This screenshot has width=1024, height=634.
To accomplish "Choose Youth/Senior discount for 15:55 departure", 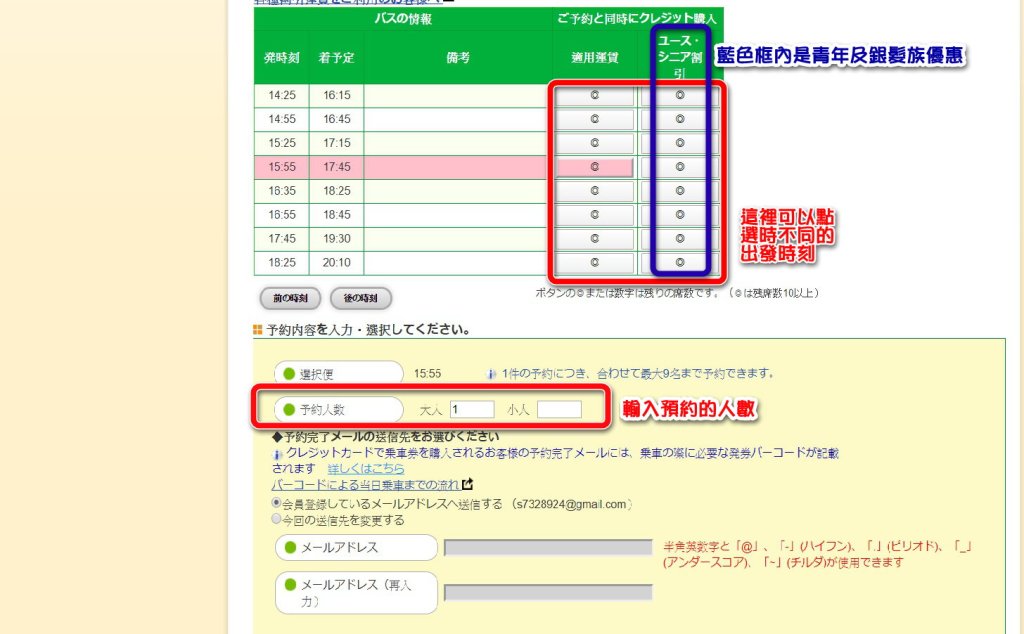I will 679,167.
